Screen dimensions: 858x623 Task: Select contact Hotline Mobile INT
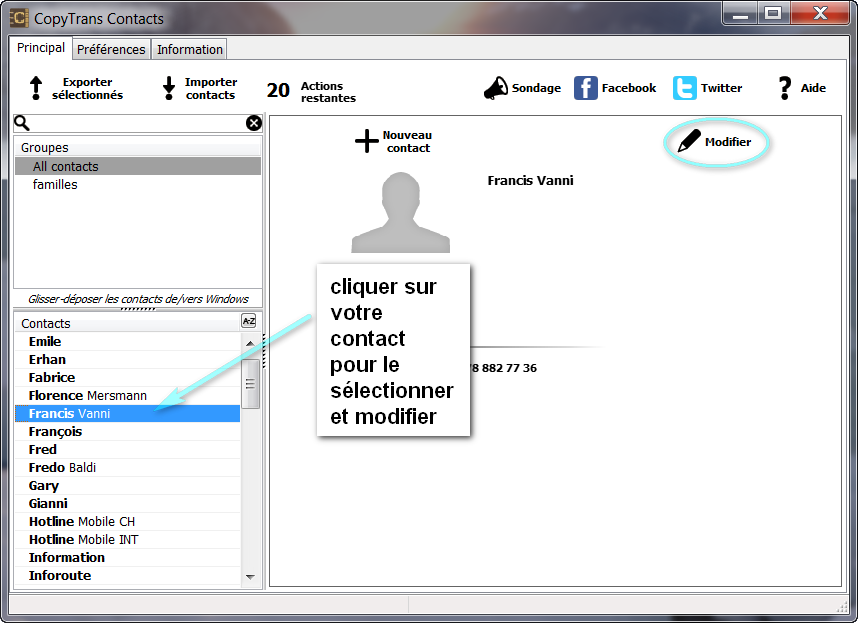[127, 539]
